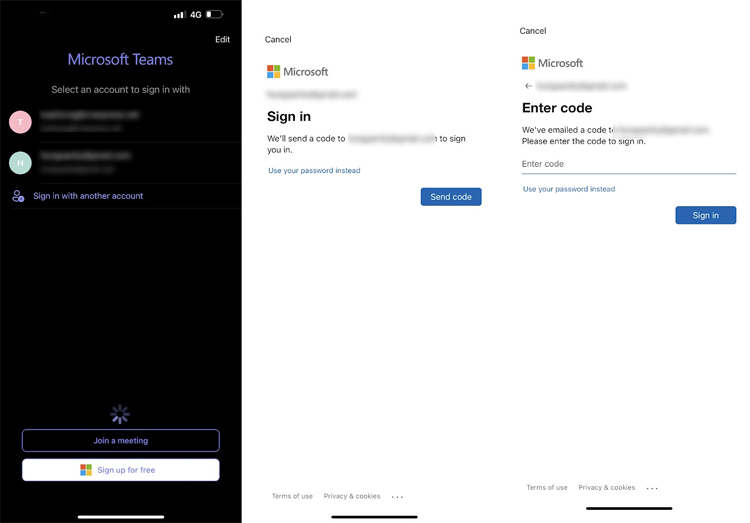Focus the Enter code input field

click(x=628, y=164)
